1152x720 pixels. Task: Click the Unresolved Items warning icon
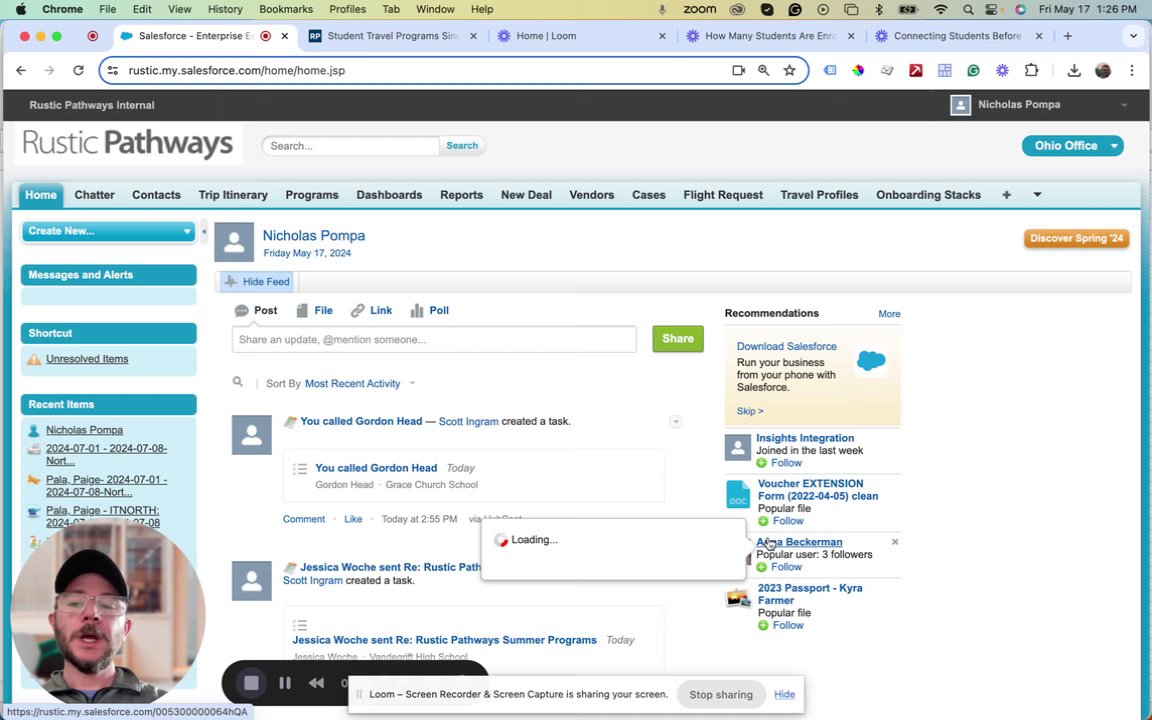coord(34,359)
